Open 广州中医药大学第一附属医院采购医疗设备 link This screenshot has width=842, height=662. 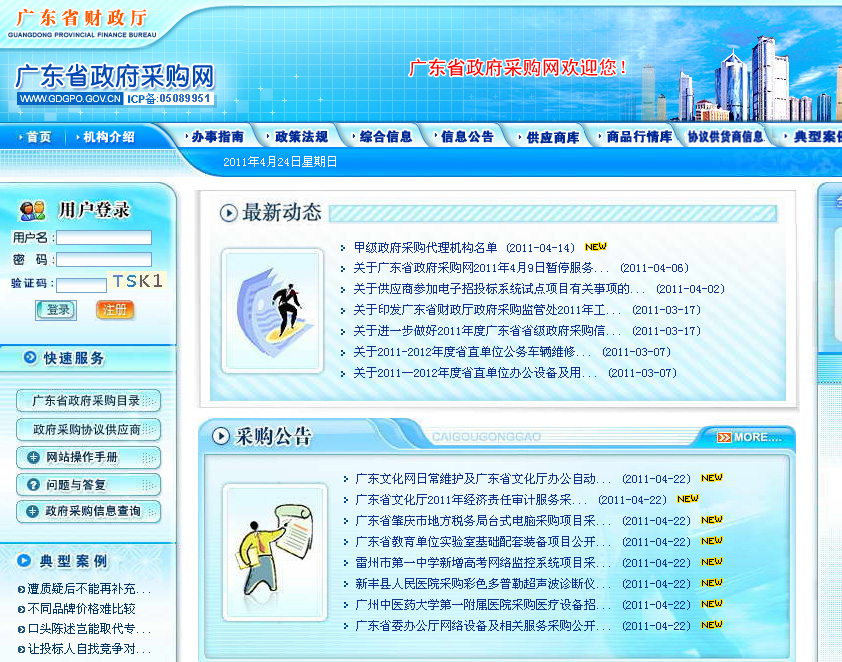point(483,605)
